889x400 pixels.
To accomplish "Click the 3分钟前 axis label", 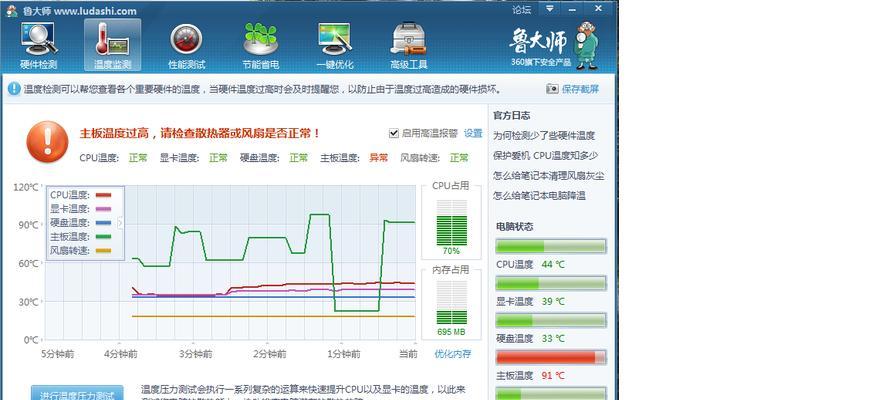I will 196,354.
